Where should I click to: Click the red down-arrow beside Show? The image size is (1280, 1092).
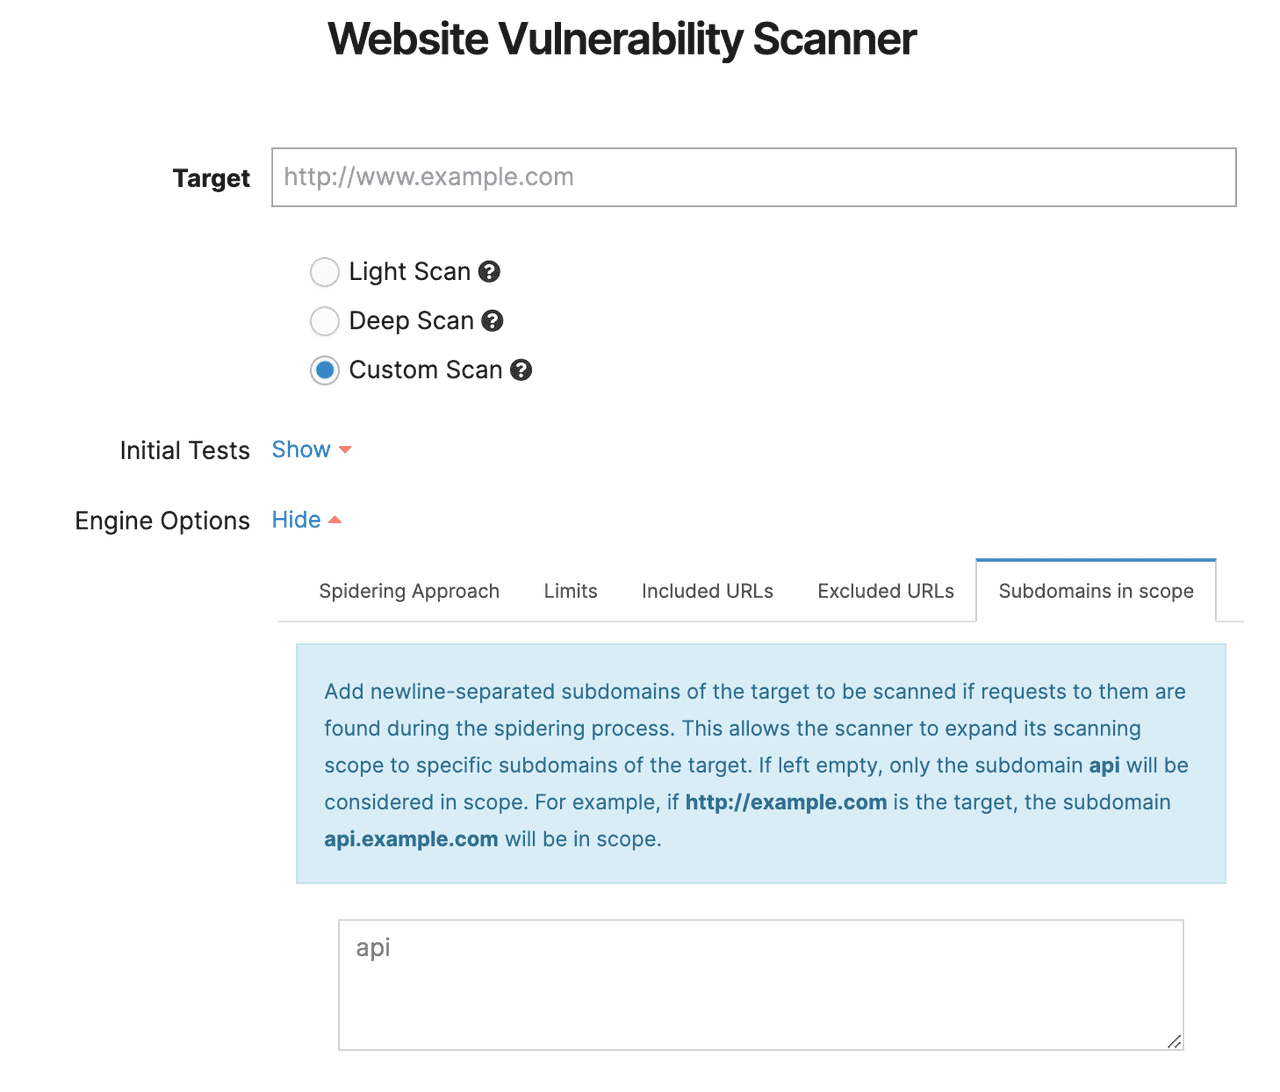[344, 450]
